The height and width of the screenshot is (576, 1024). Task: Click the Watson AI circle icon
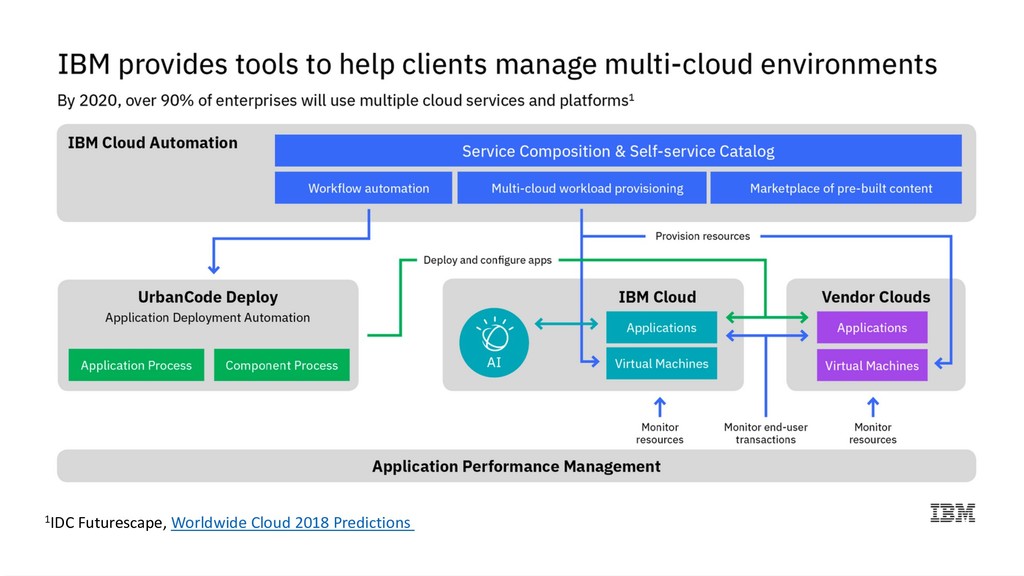tap(494, 343)
